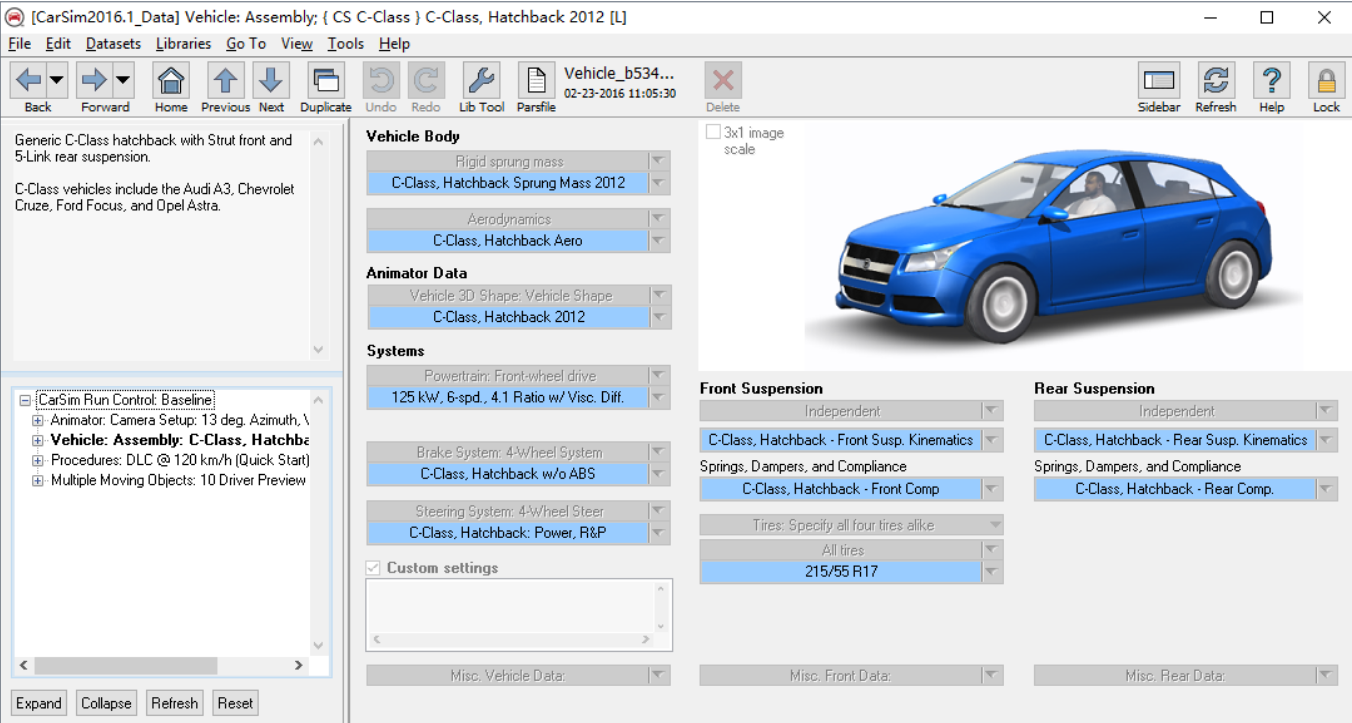Open the Misc. Rear Data dropdown
Viewport: 1352px width, 723px height.
(1326, 676)
